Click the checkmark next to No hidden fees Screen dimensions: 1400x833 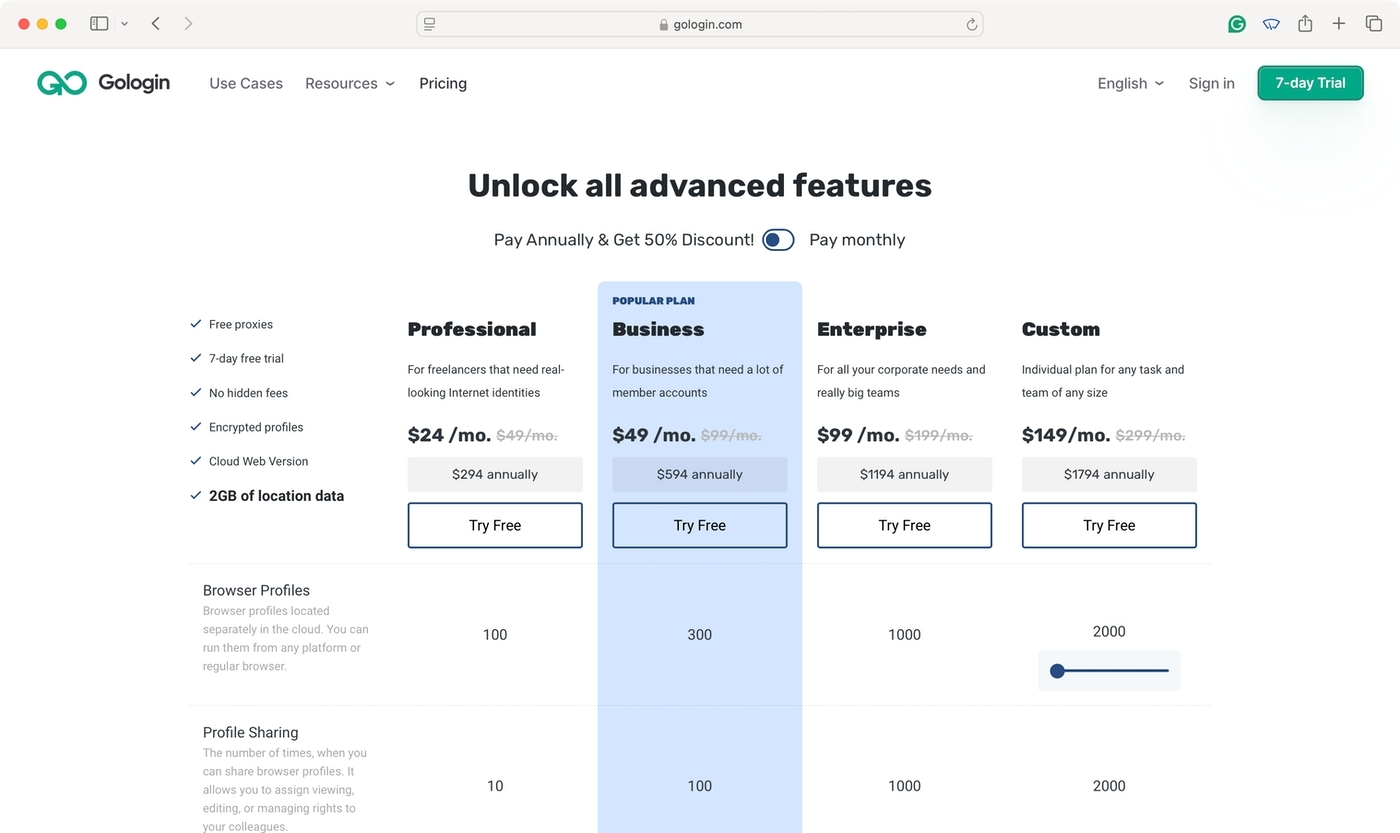[x=196, y=393]
